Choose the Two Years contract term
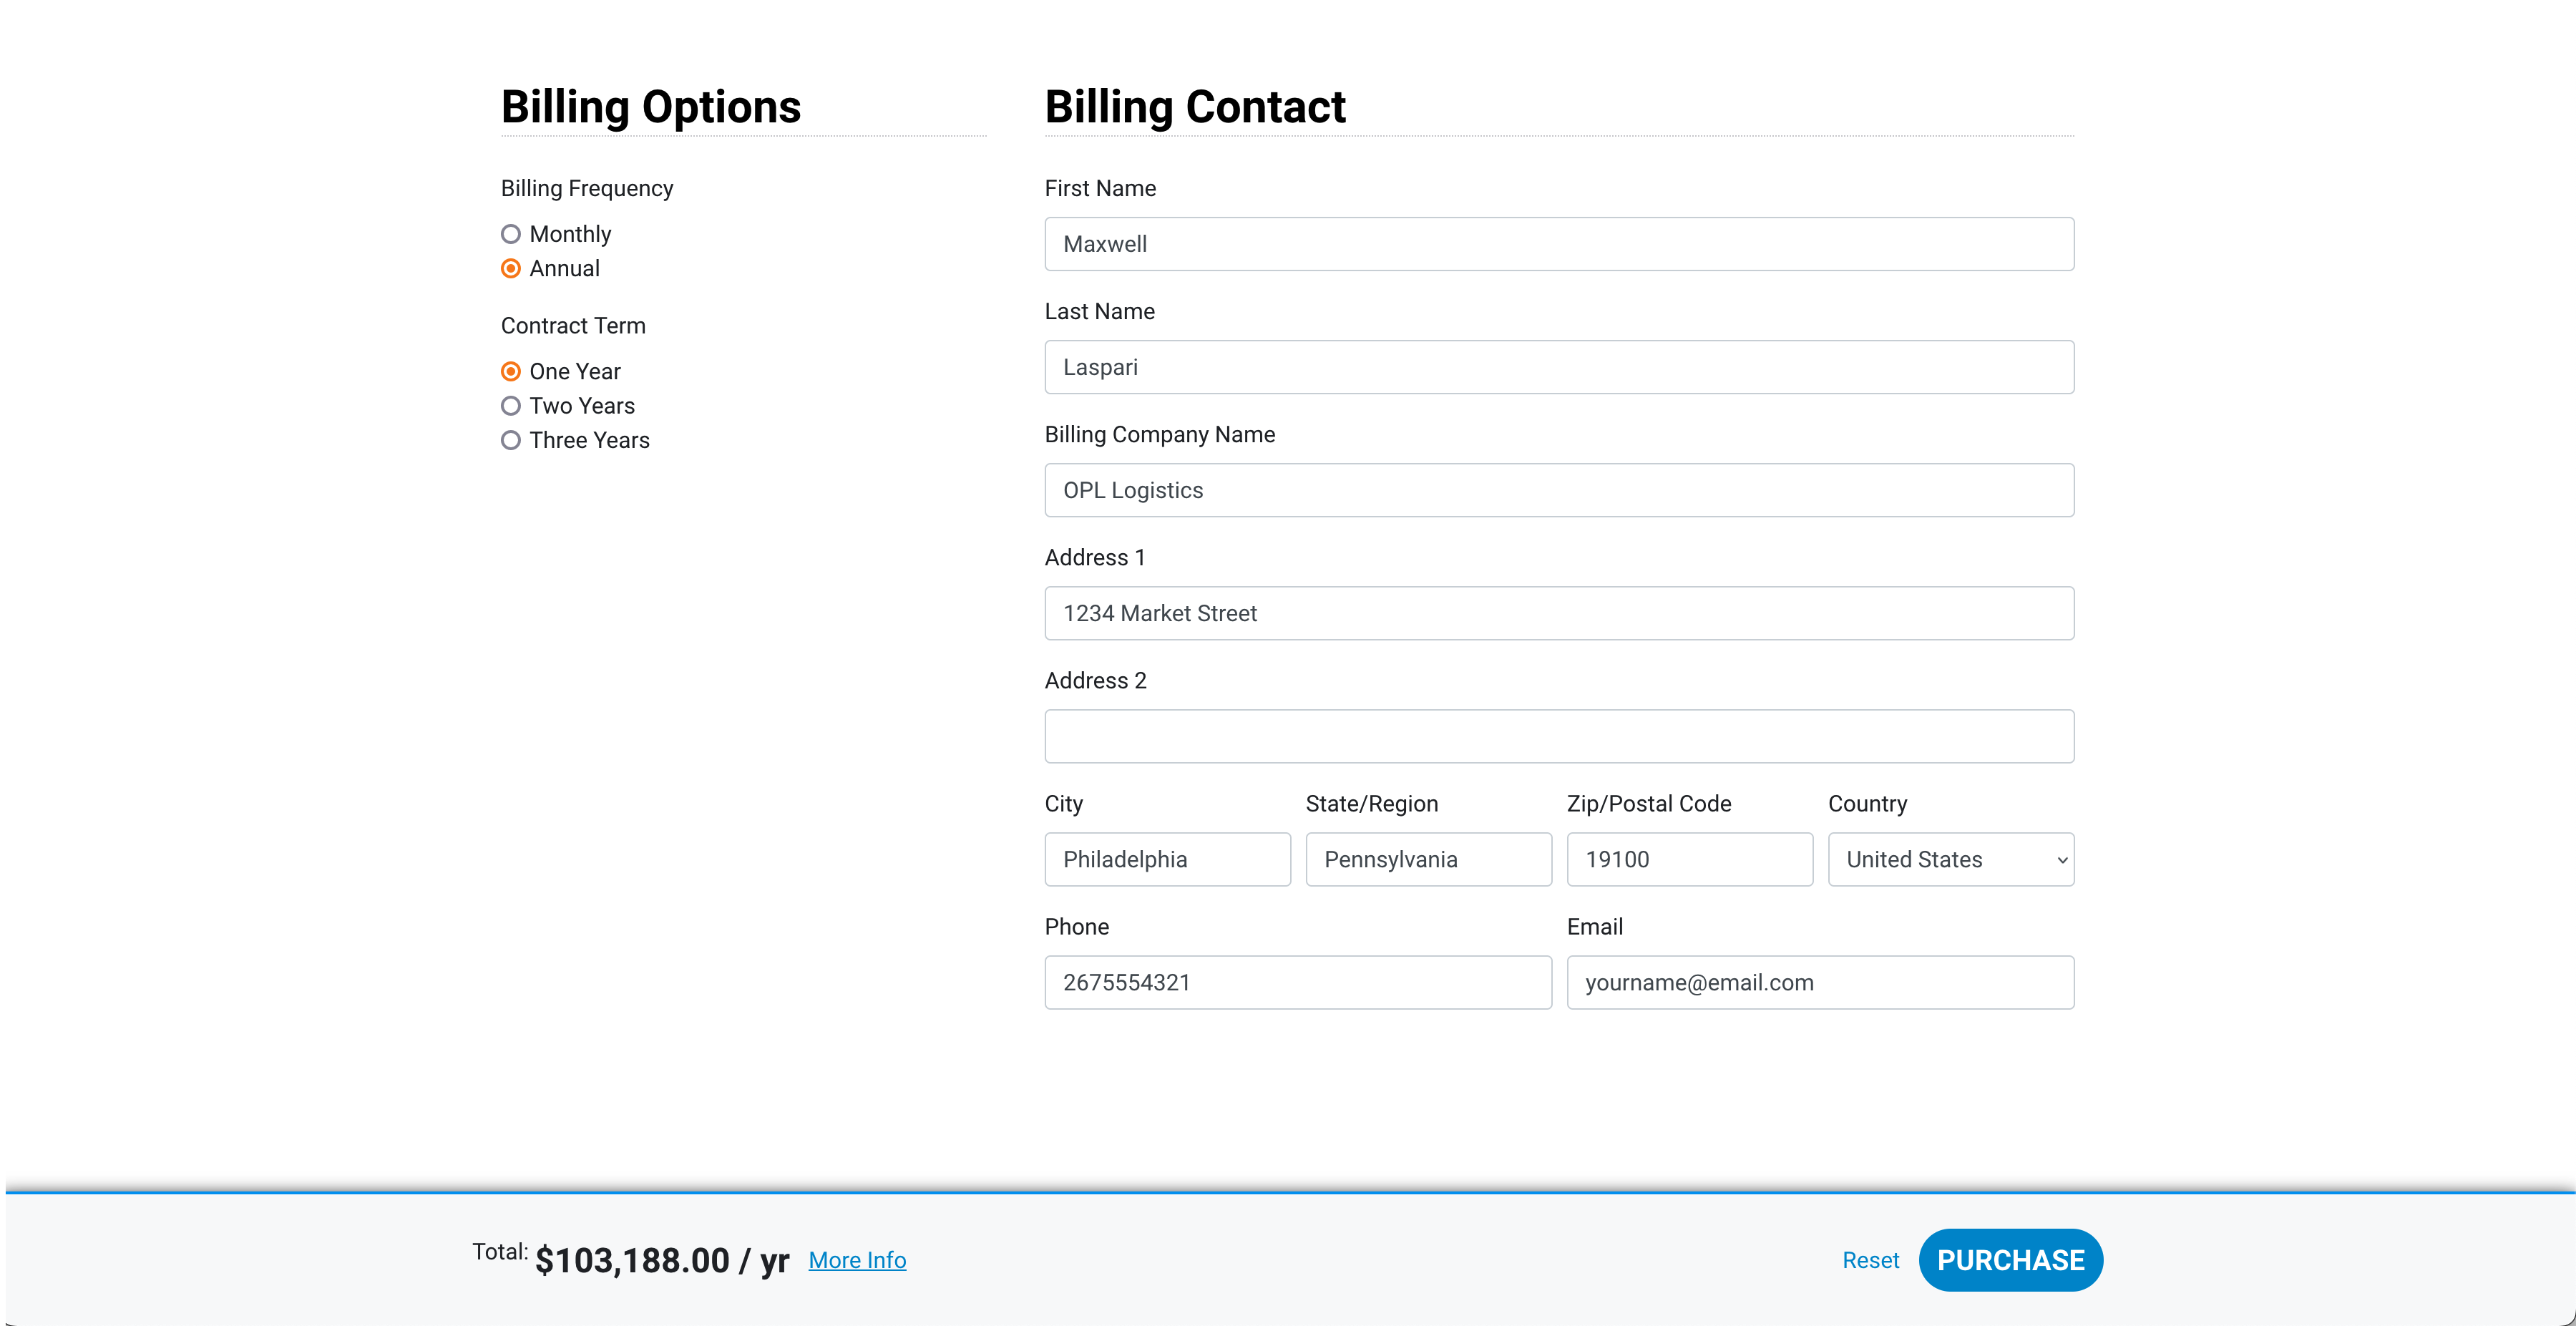Screen dimensions: 2576x1326 point(511,406)
